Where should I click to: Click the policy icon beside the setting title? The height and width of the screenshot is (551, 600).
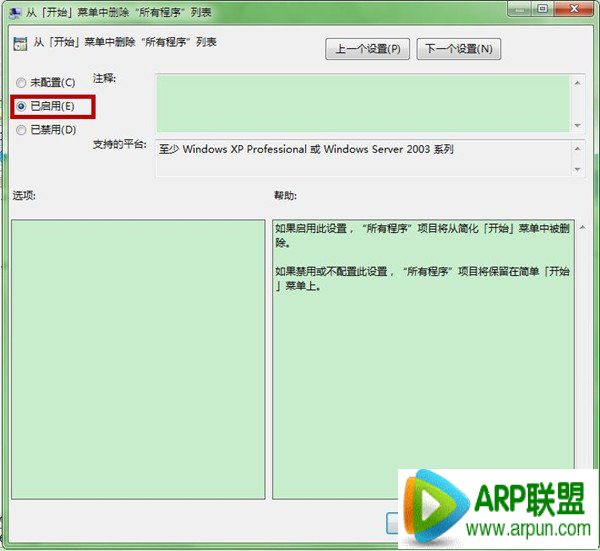click(20, 44)
